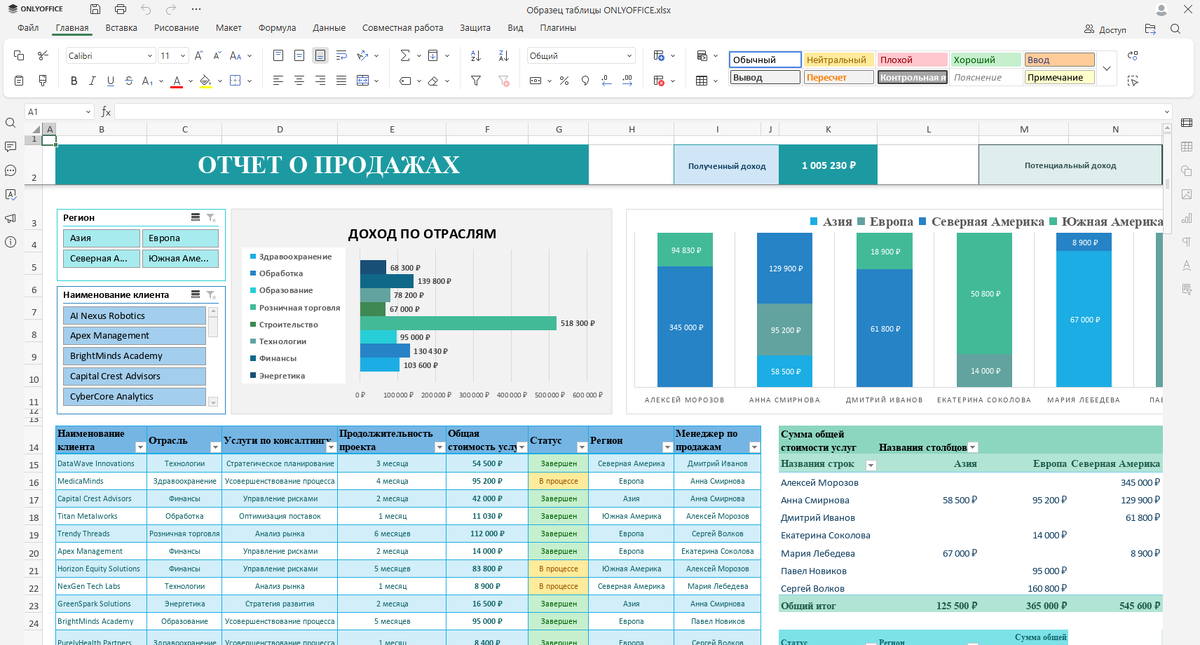Open the Общий number format dropdown
The width and height of the screenshot is (1200, 645).
tap(630, 56)
